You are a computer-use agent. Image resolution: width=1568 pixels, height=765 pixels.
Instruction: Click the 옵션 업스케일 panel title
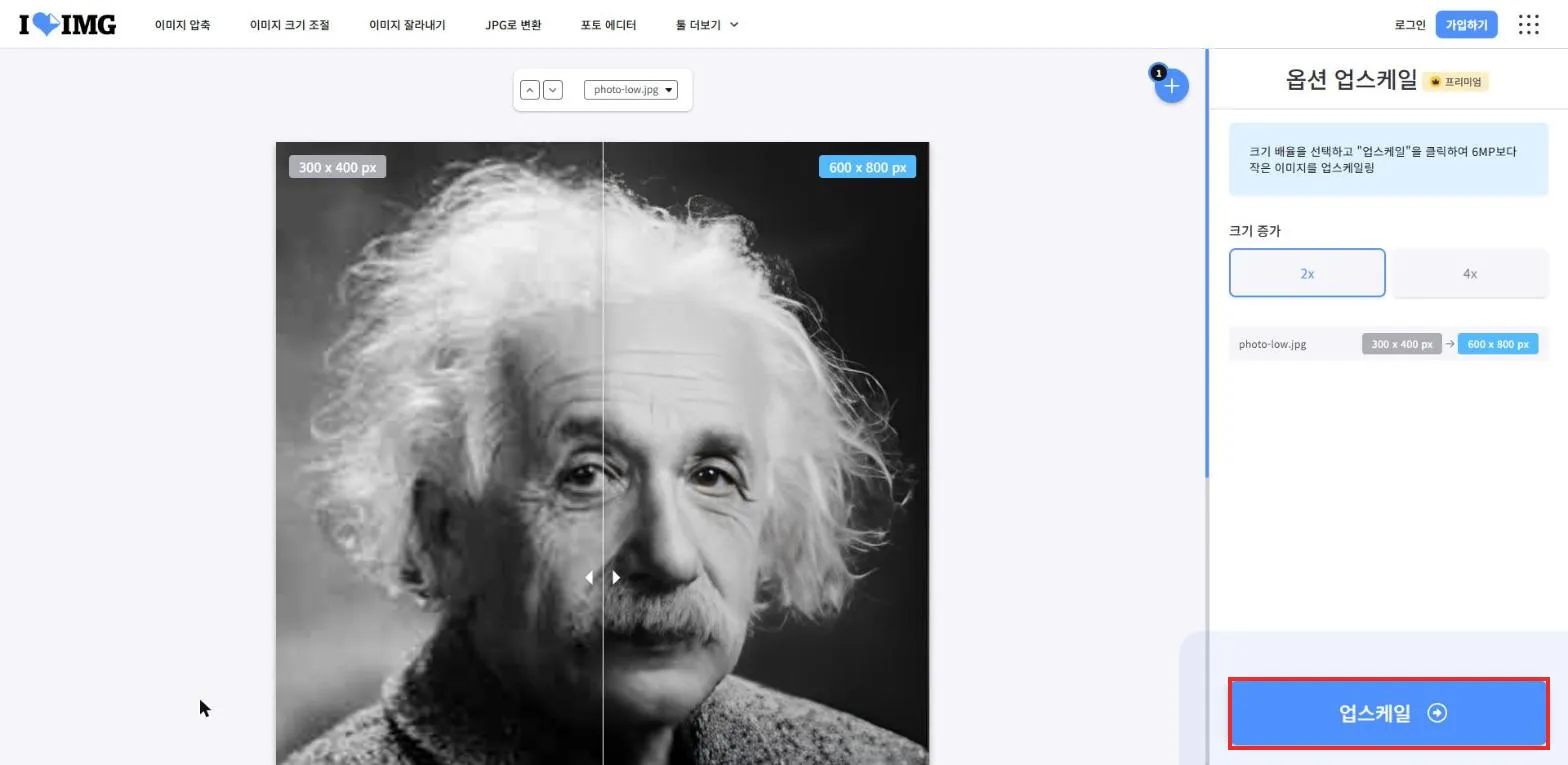pos(1351,81)
